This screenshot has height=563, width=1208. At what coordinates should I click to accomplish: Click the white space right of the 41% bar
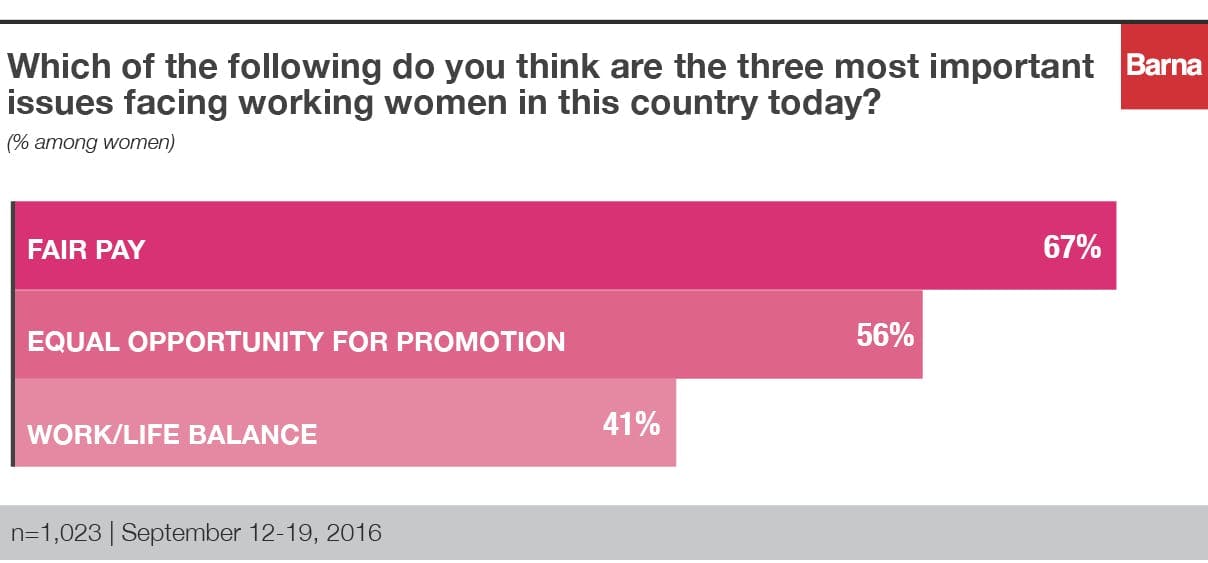tap(900, 423)
